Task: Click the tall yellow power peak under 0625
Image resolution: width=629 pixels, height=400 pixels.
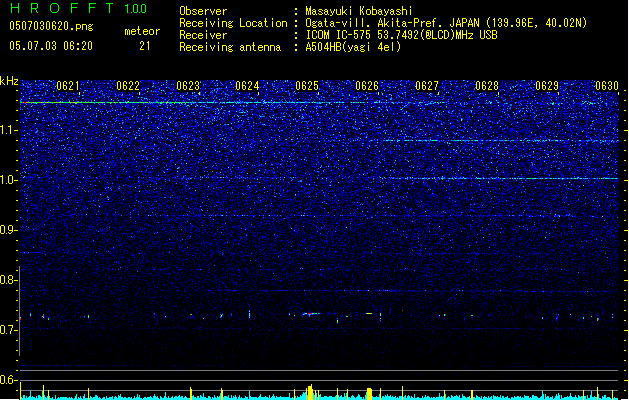Action: [x=310, y=392]
